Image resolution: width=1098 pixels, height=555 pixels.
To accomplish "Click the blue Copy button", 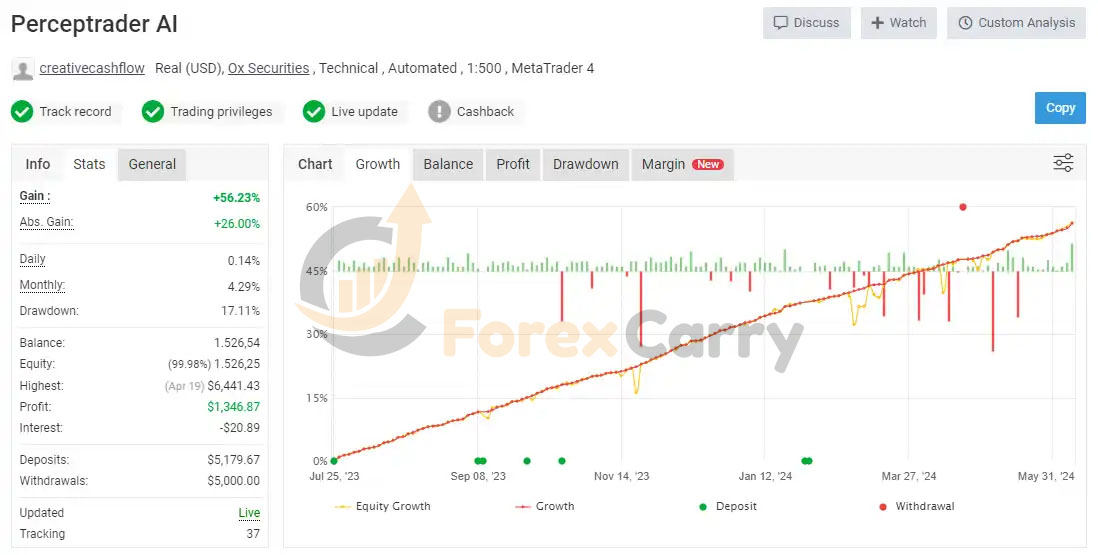I will (x=1060, y=108).
